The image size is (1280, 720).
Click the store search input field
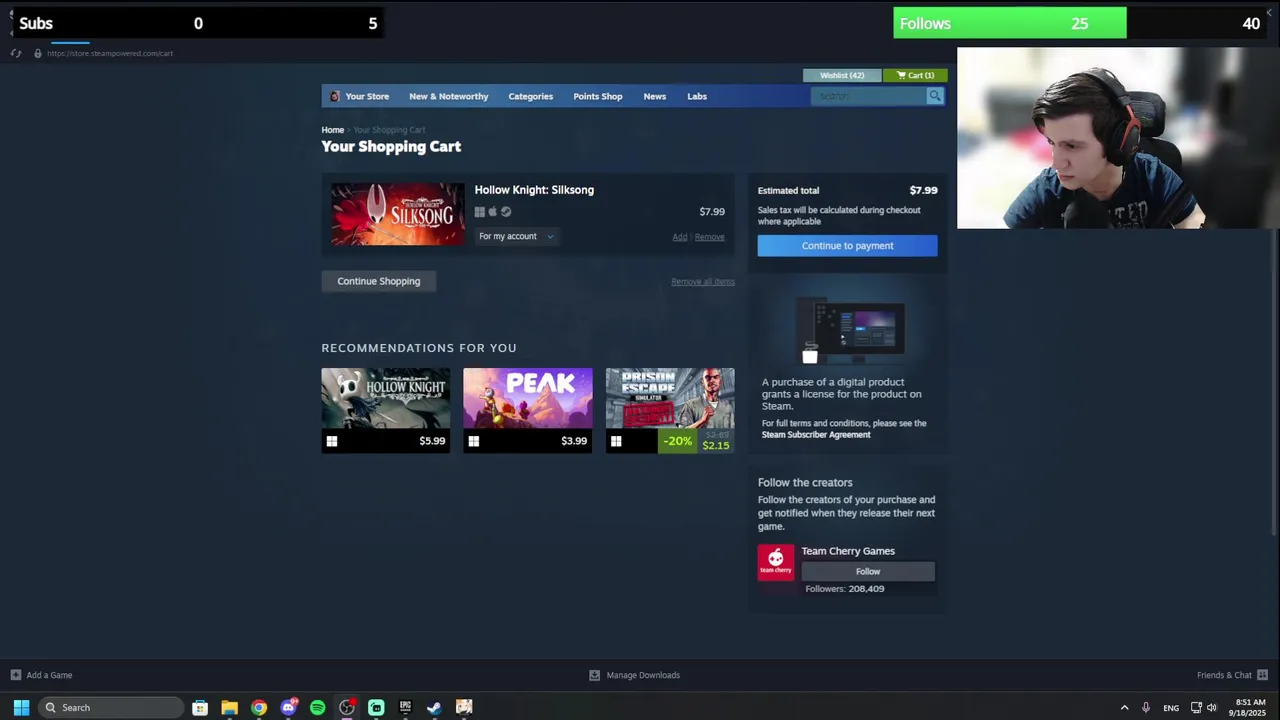point(868,96)
